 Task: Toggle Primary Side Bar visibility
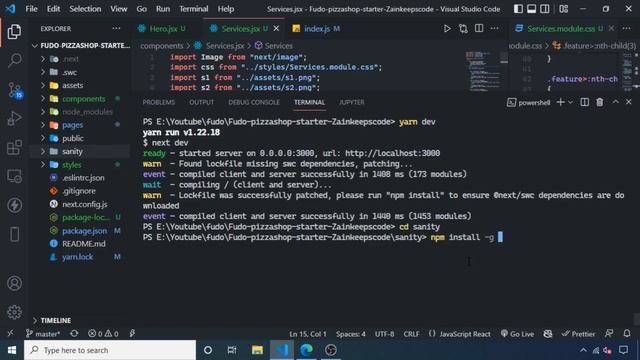518,9
